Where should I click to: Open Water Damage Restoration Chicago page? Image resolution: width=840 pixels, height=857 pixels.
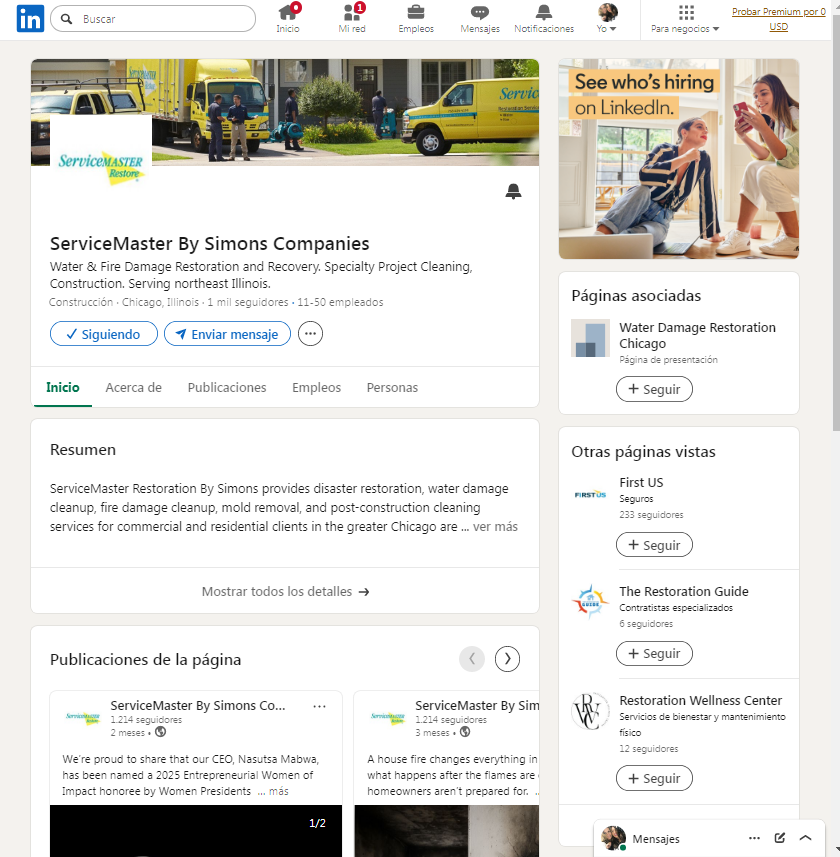[697, 335]
